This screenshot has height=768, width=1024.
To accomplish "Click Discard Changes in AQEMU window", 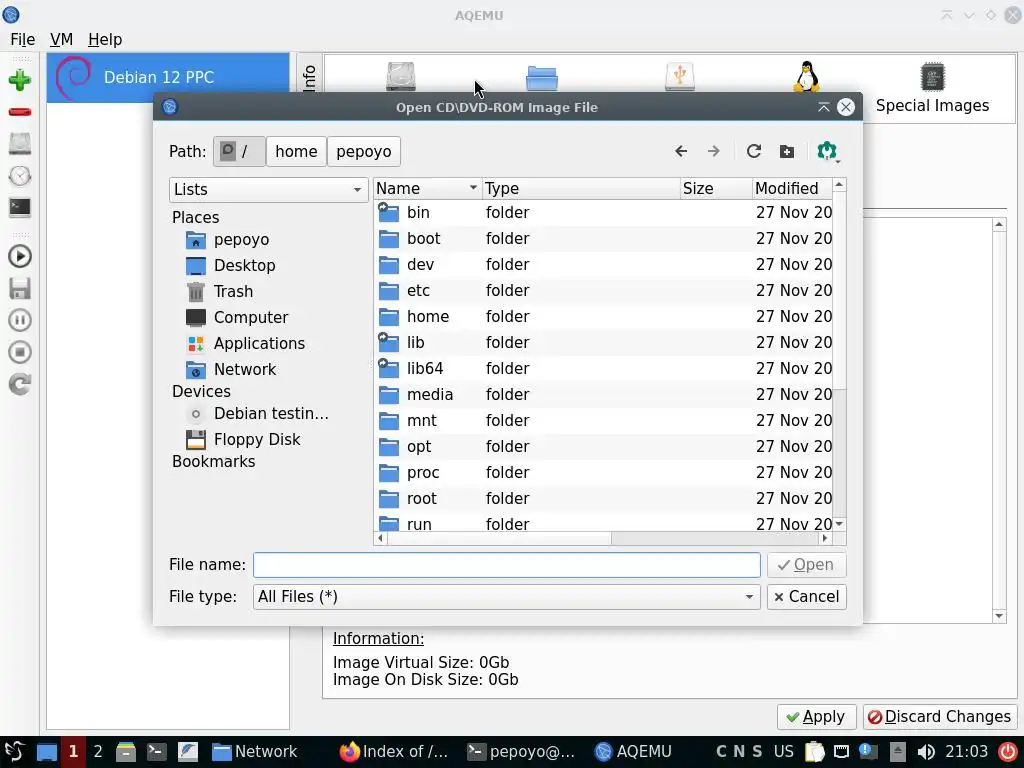I will pos(940,717).
